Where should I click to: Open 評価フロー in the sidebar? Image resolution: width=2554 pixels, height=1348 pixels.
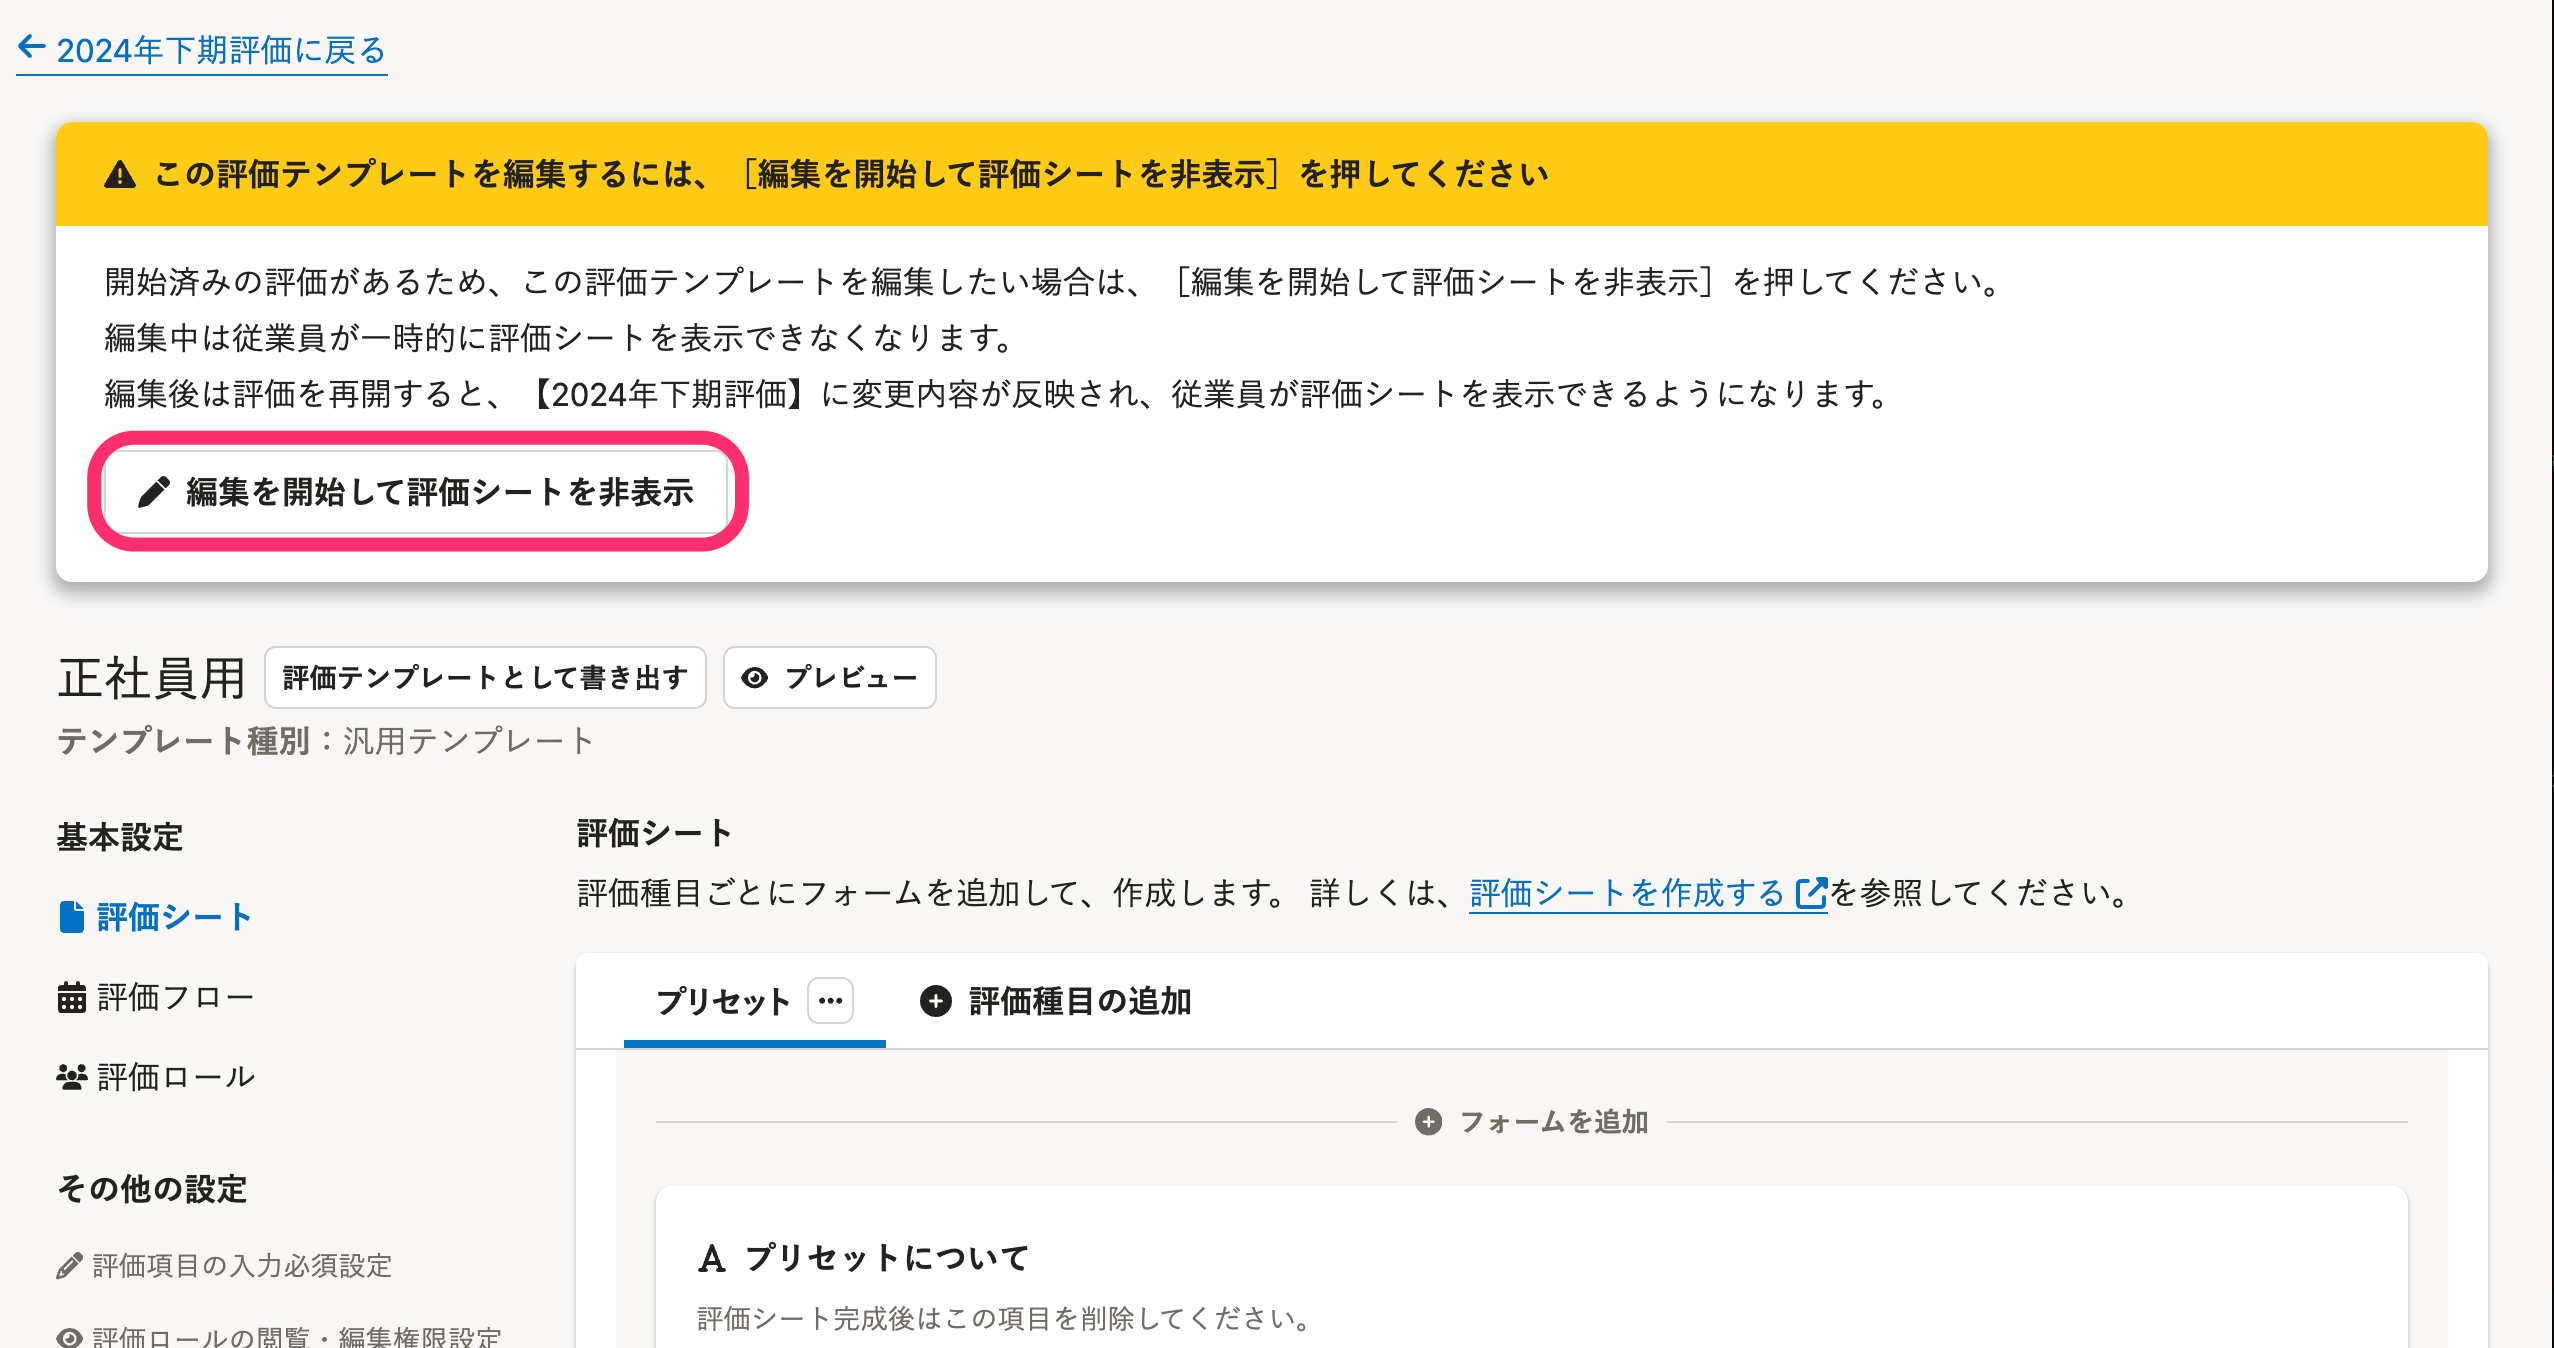tap(175, 997)
